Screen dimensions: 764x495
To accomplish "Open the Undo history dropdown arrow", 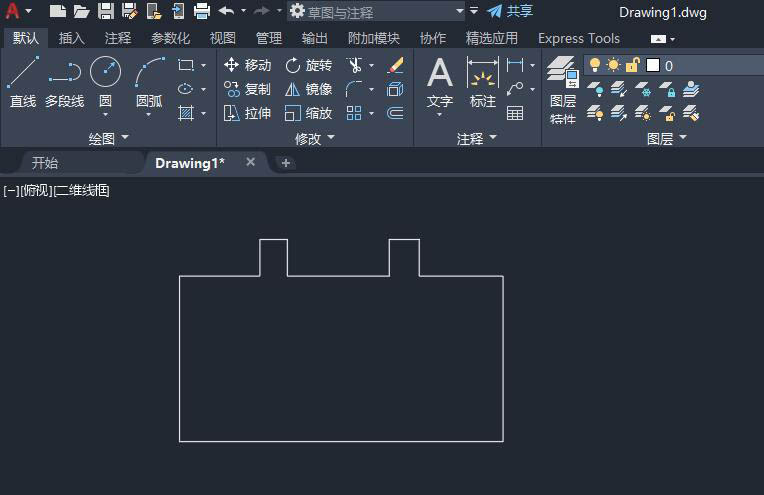I will (243, 11).
